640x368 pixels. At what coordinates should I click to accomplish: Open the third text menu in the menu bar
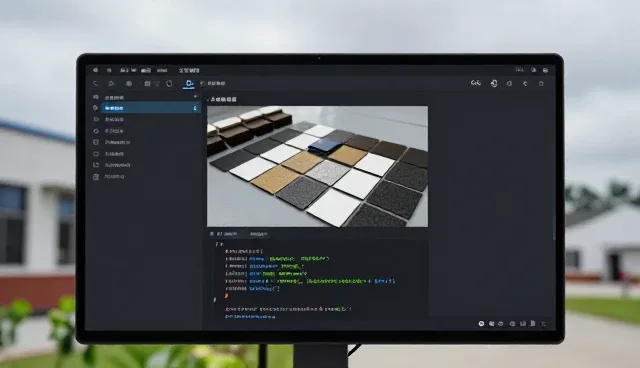click(146, 70)
